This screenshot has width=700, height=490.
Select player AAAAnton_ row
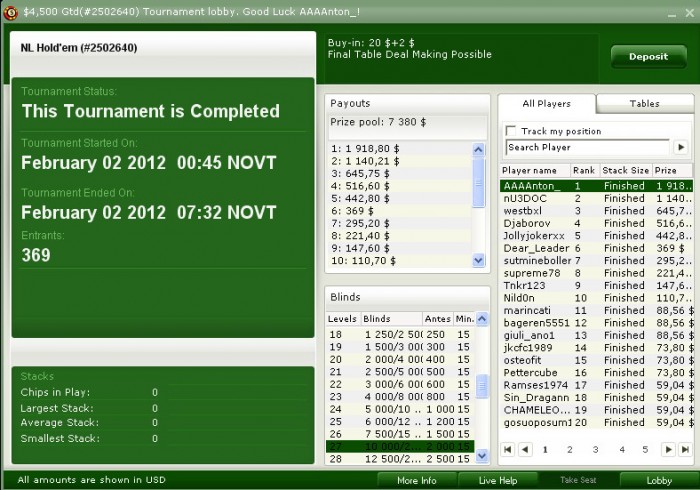(x=596, y=186)
